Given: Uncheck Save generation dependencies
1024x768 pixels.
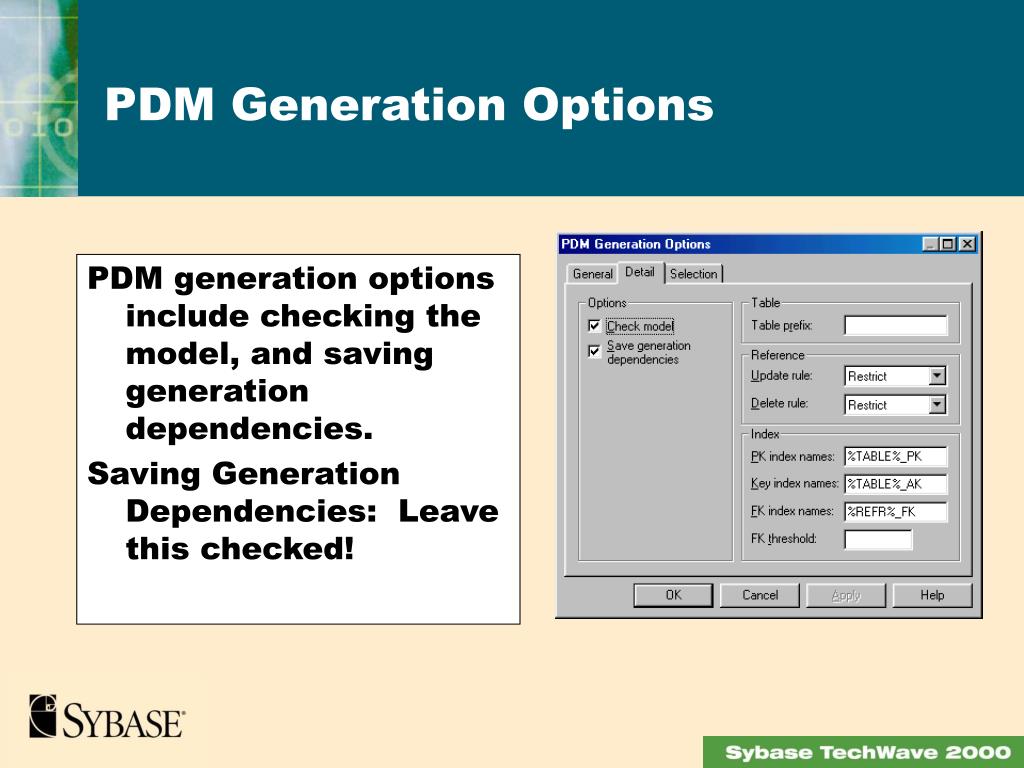Looking at the screenshot, I should pyautogui.click(x=594, y=351).
